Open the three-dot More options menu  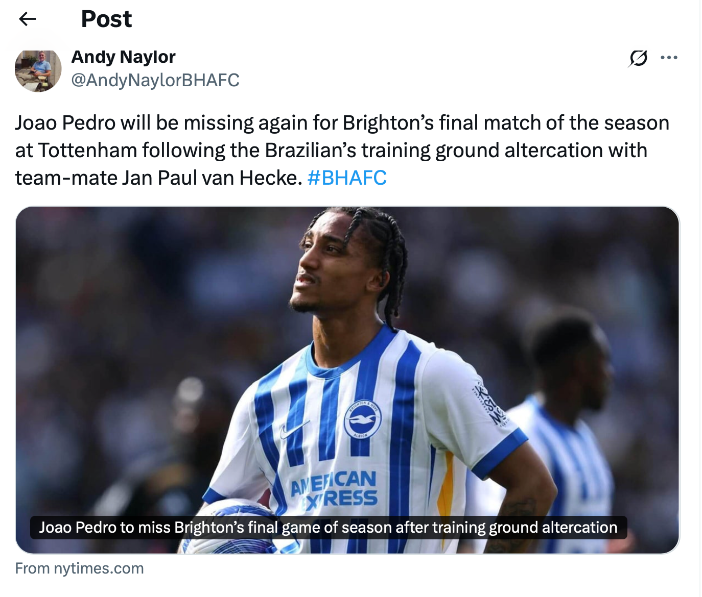click(x=670, y=57)
